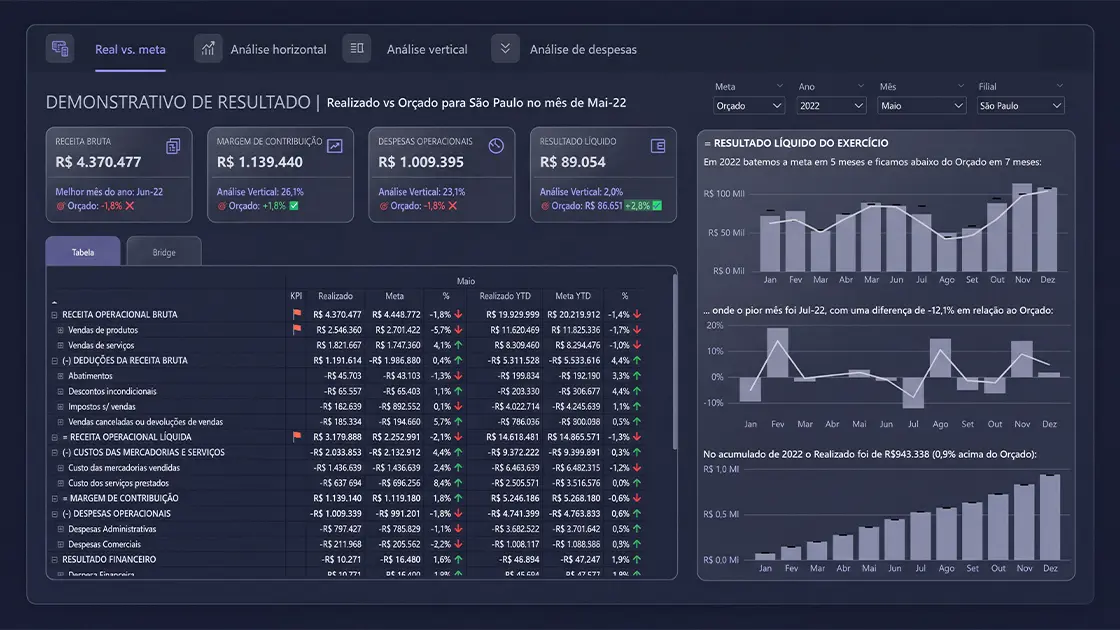Expand the Despesas Administrativas row
Screen dimensions: 1120x630
[x=61, y=529]
